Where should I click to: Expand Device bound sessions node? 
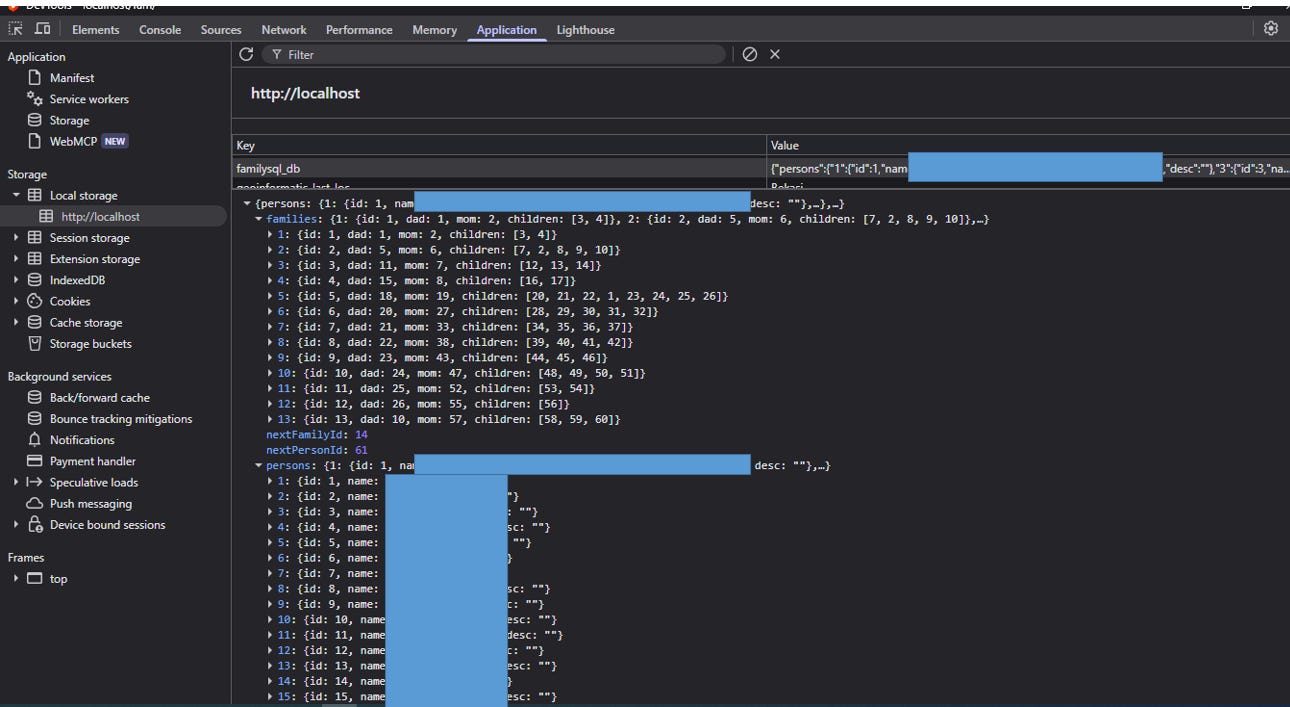tap(16, 525)
